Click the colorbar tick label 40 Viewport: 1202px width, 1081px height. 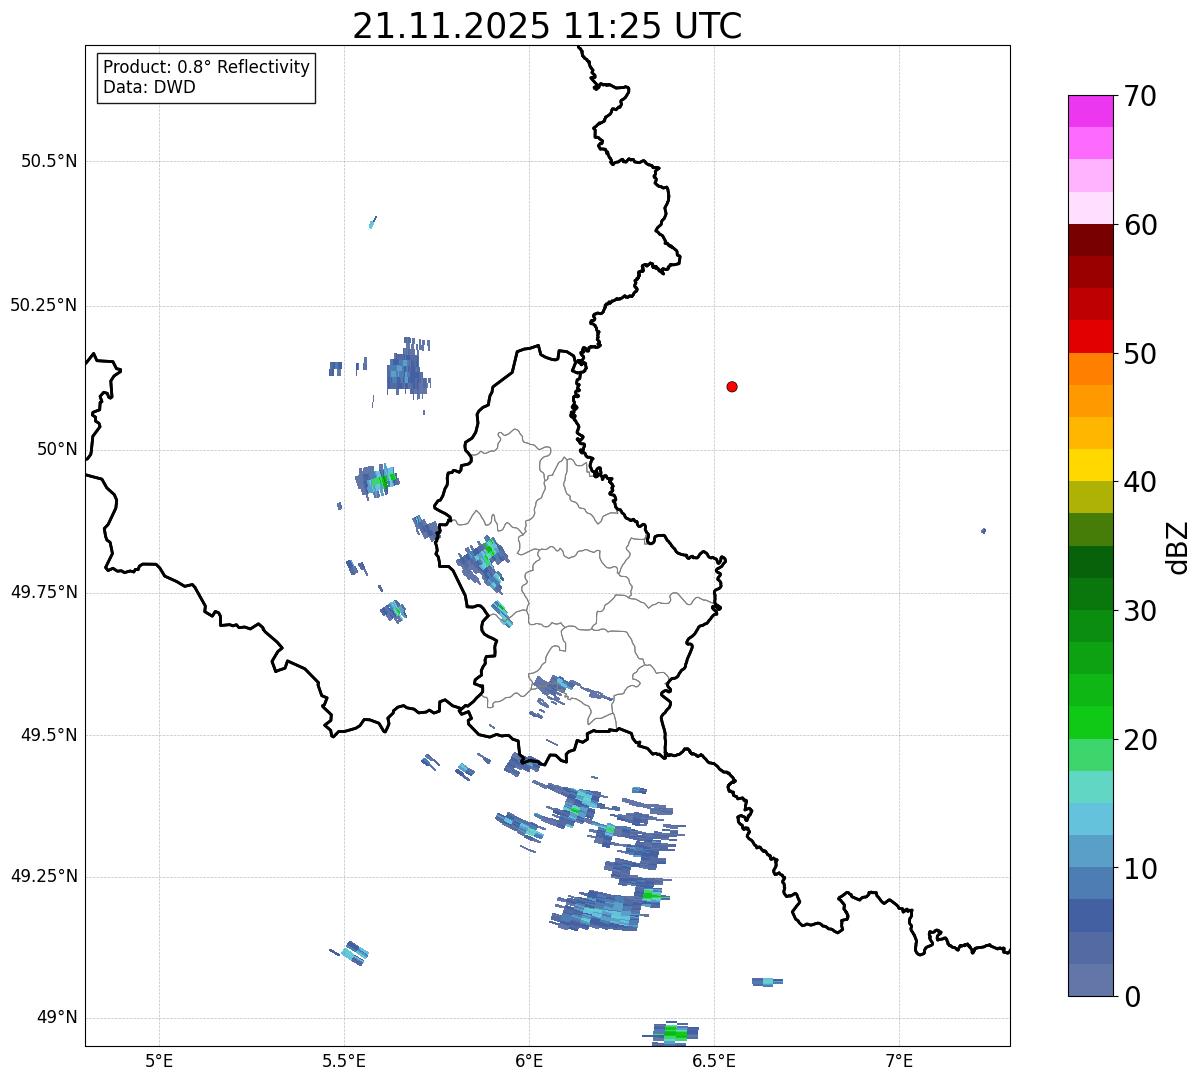click(x=1140, y=482)
